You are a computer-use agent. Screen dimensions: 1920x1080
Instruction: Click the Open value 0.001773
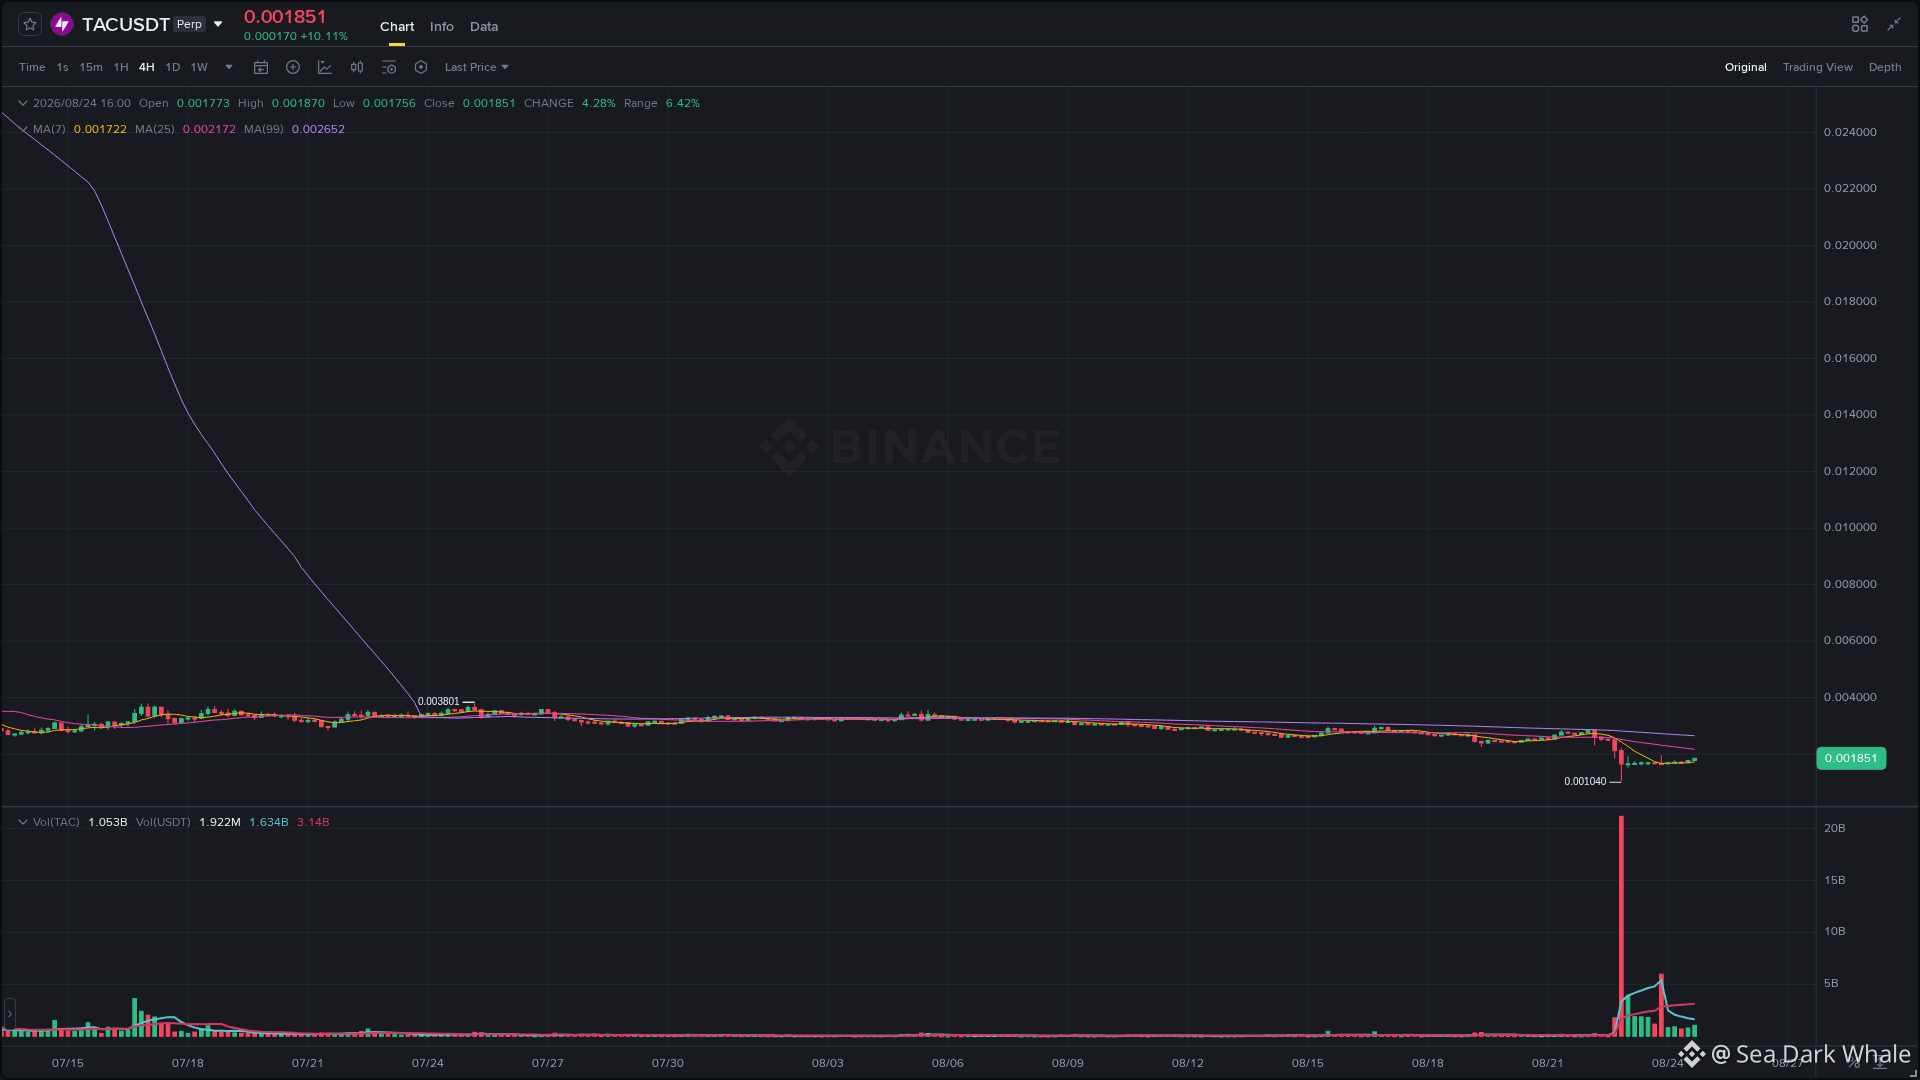203,103
